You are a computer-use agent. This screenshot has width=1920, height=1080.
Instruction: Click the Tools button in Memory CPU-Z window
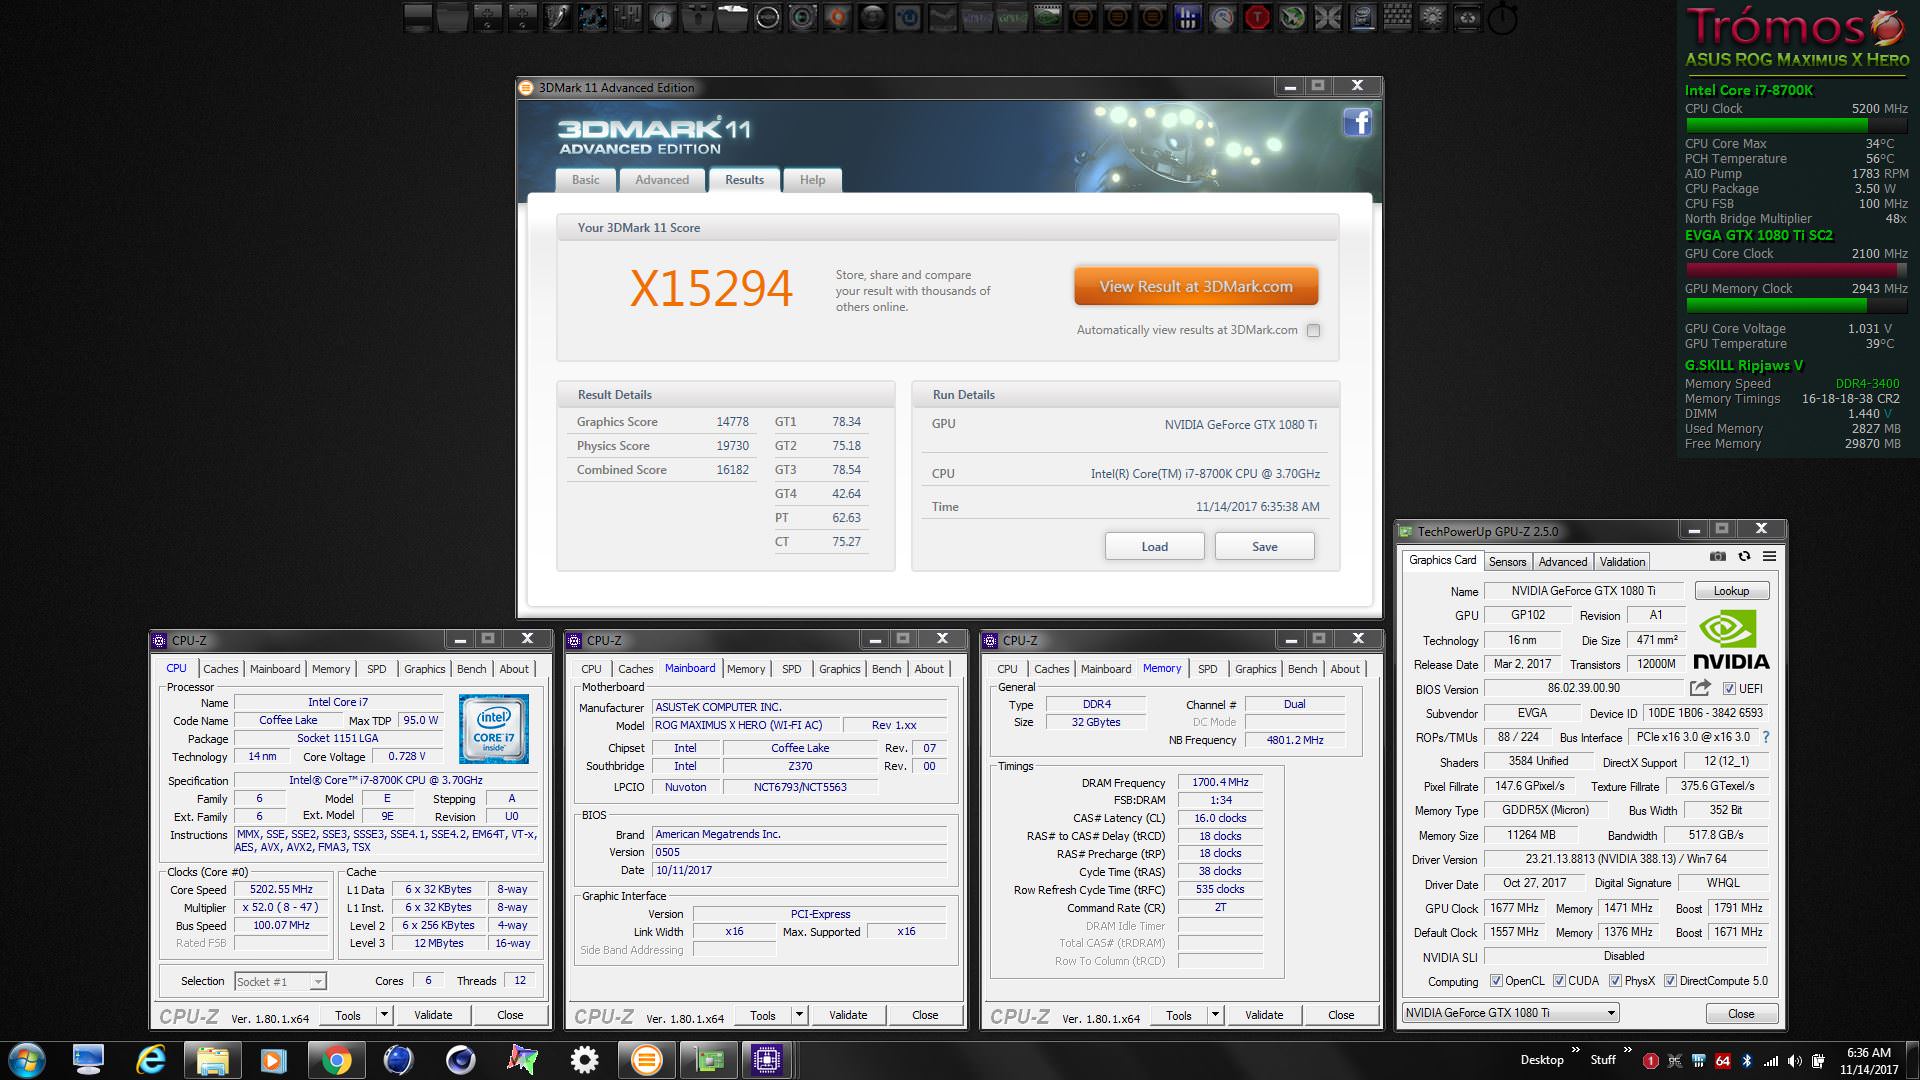coord(1178,1015)
